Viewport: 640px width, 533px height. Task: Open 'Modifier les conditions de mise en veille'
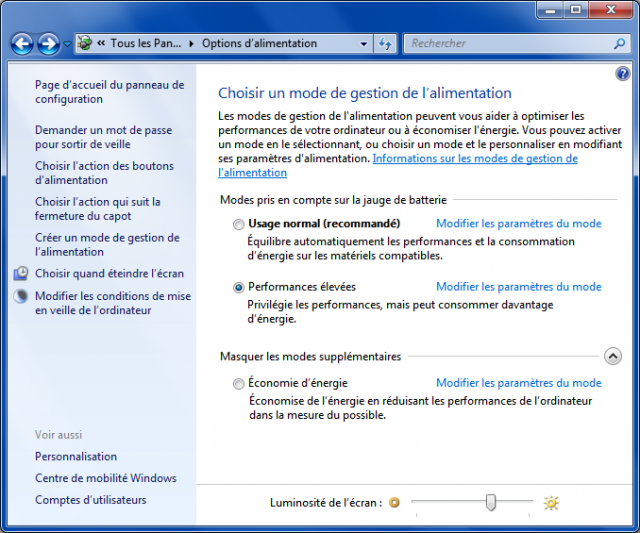tap(113, 303)
